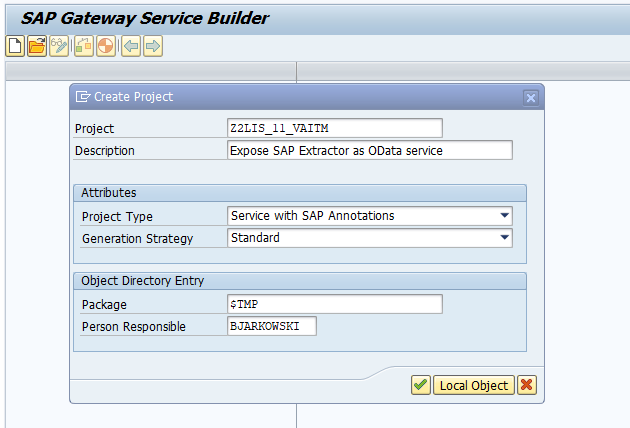630x428 pixels.
Task: Click Generate Runtime Objects icon
Action: tap(106, 46)
